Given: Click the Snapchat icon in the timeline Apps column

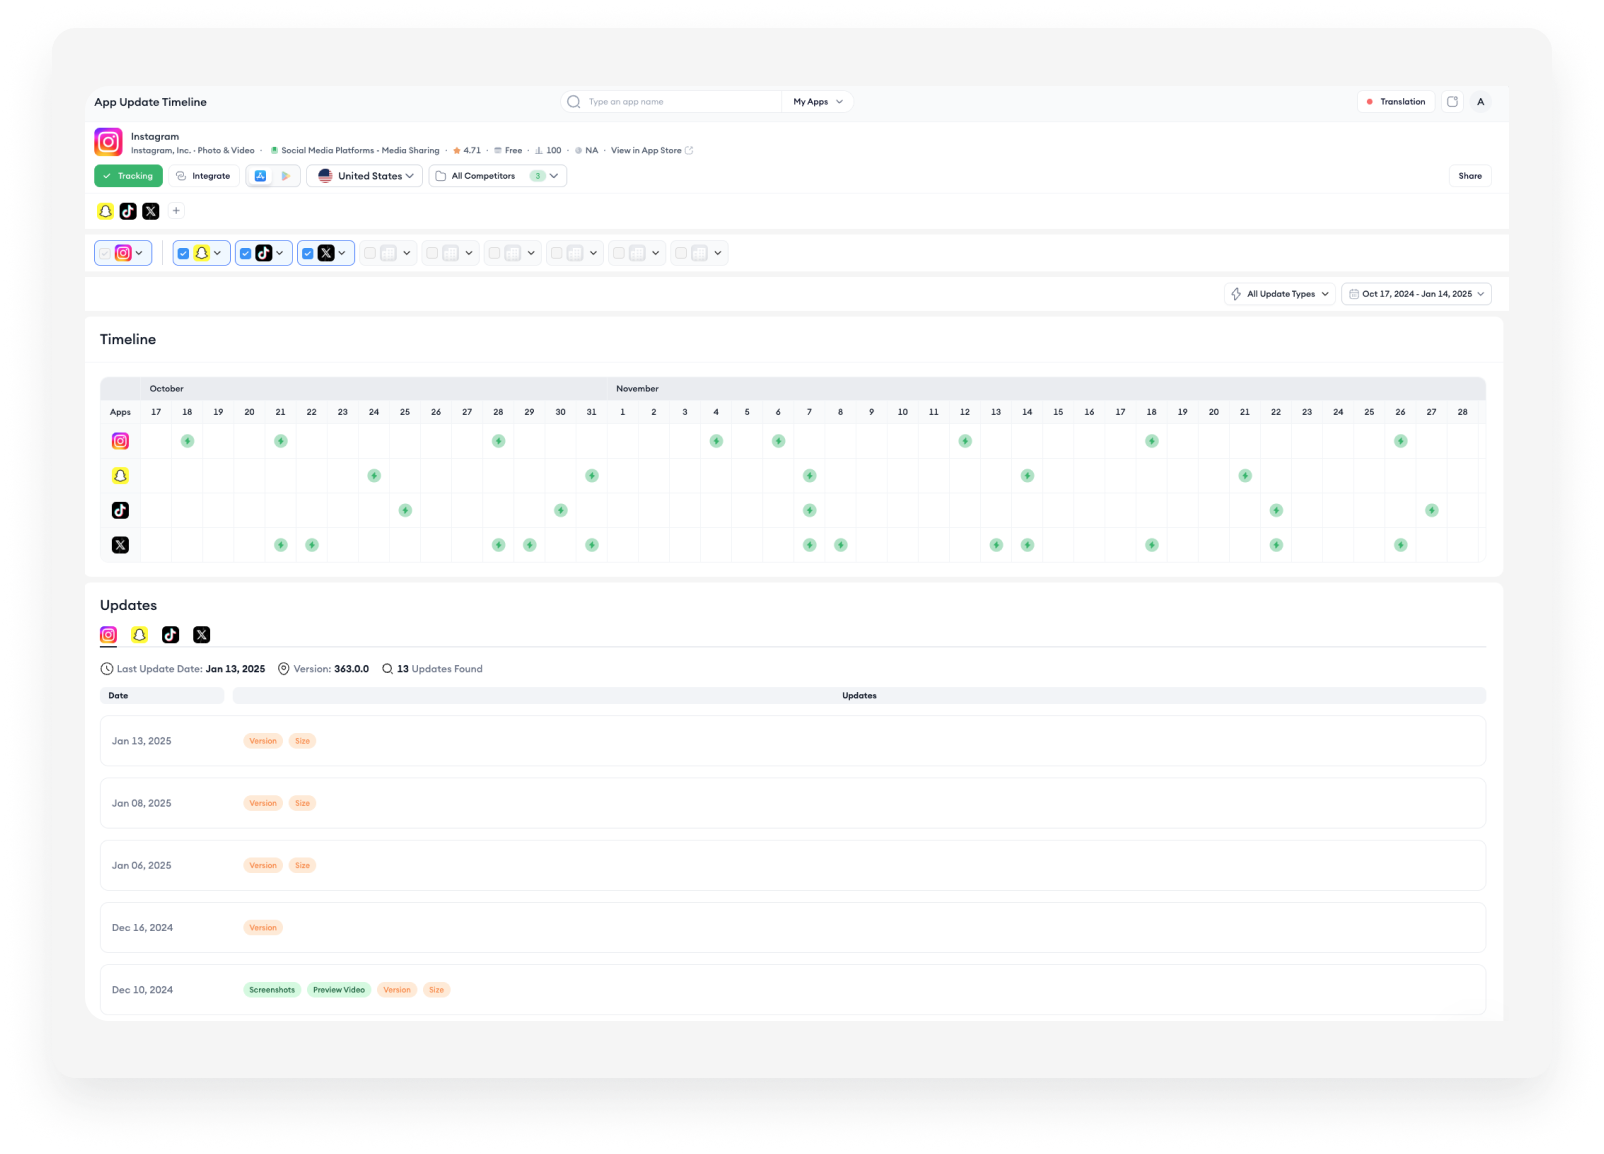Looking at the screenshot, I should (120, 476).
